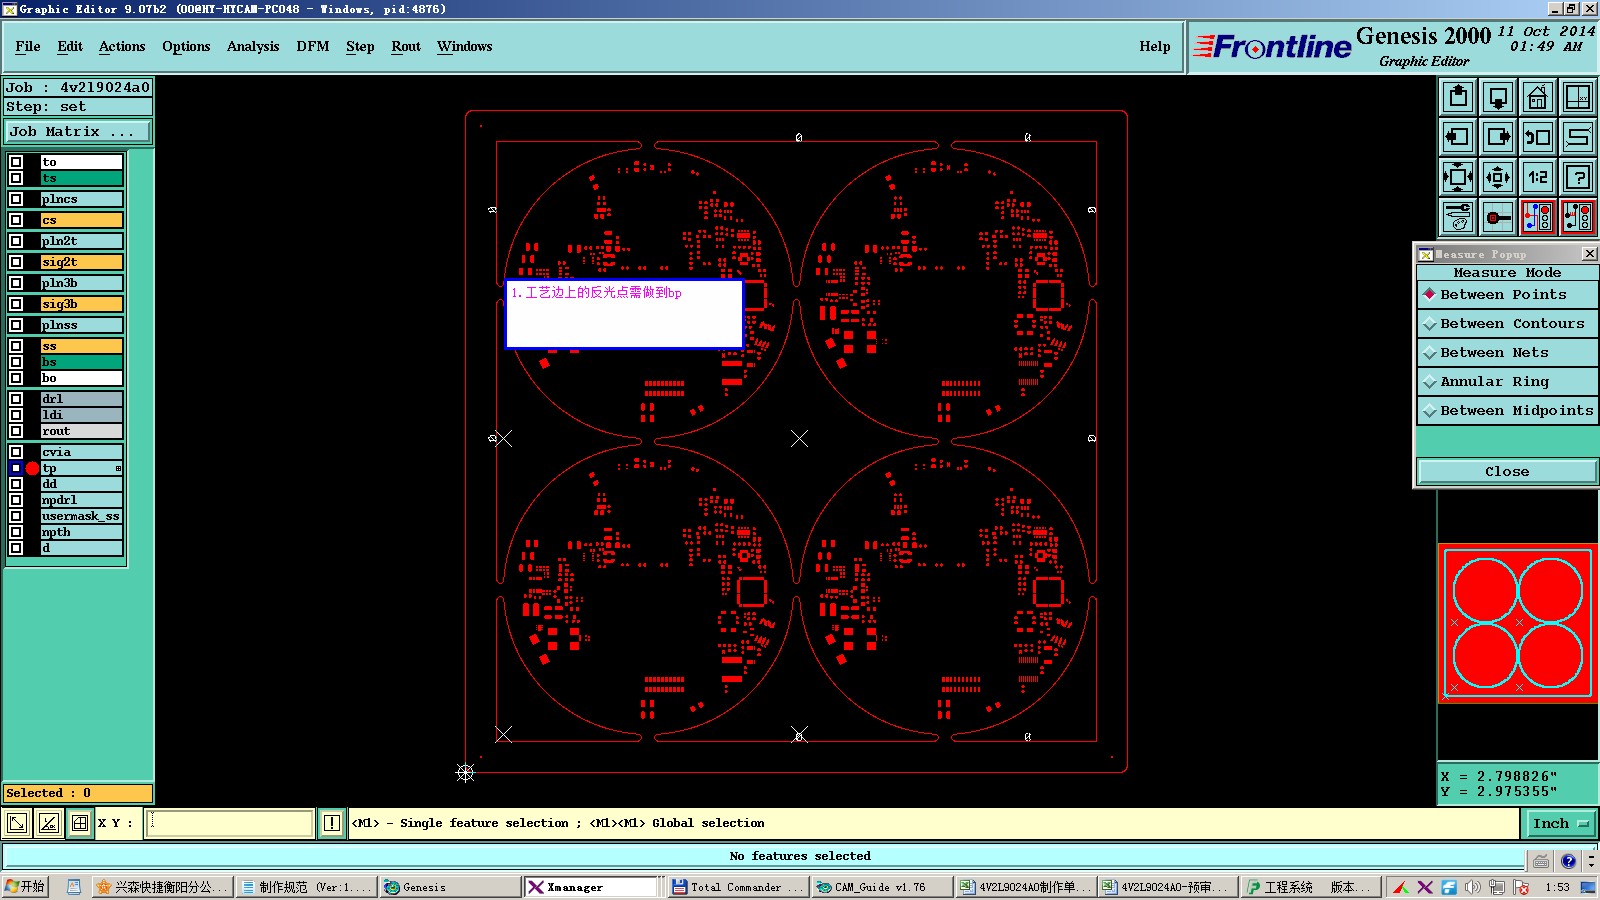Open the Actions menu
This screenshot has width=1600, height=900.
pyautogui.click(x=122, y=47)
